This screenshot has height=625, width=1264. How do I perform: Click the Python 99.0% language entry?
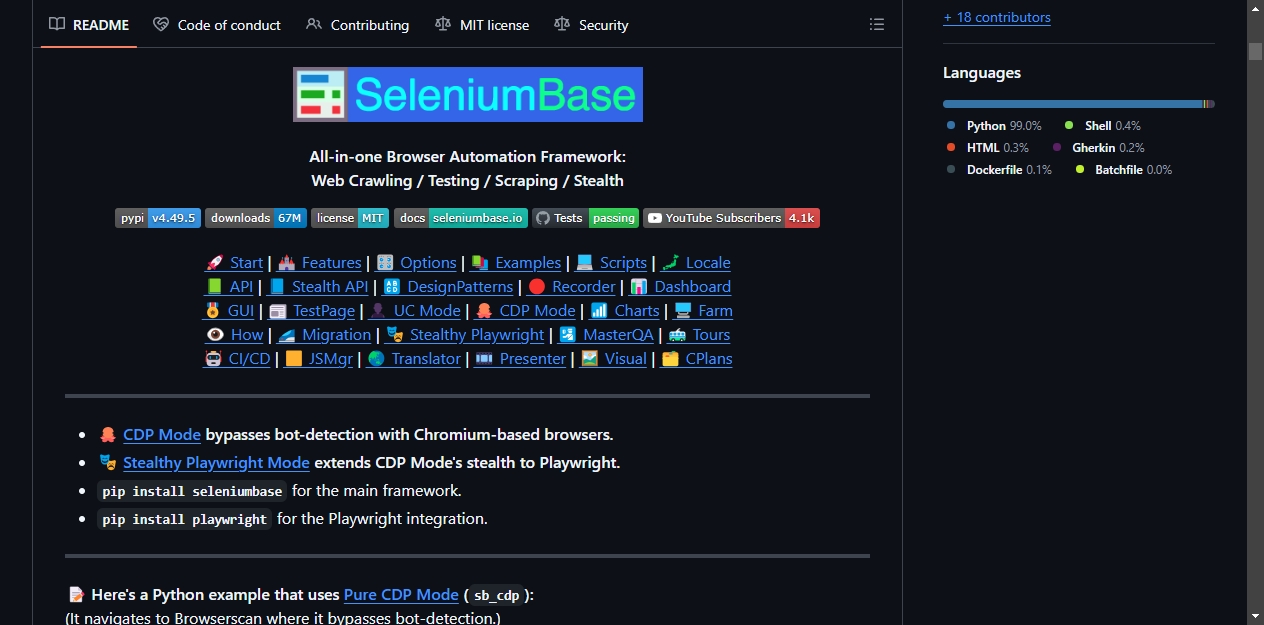[994, 126]
